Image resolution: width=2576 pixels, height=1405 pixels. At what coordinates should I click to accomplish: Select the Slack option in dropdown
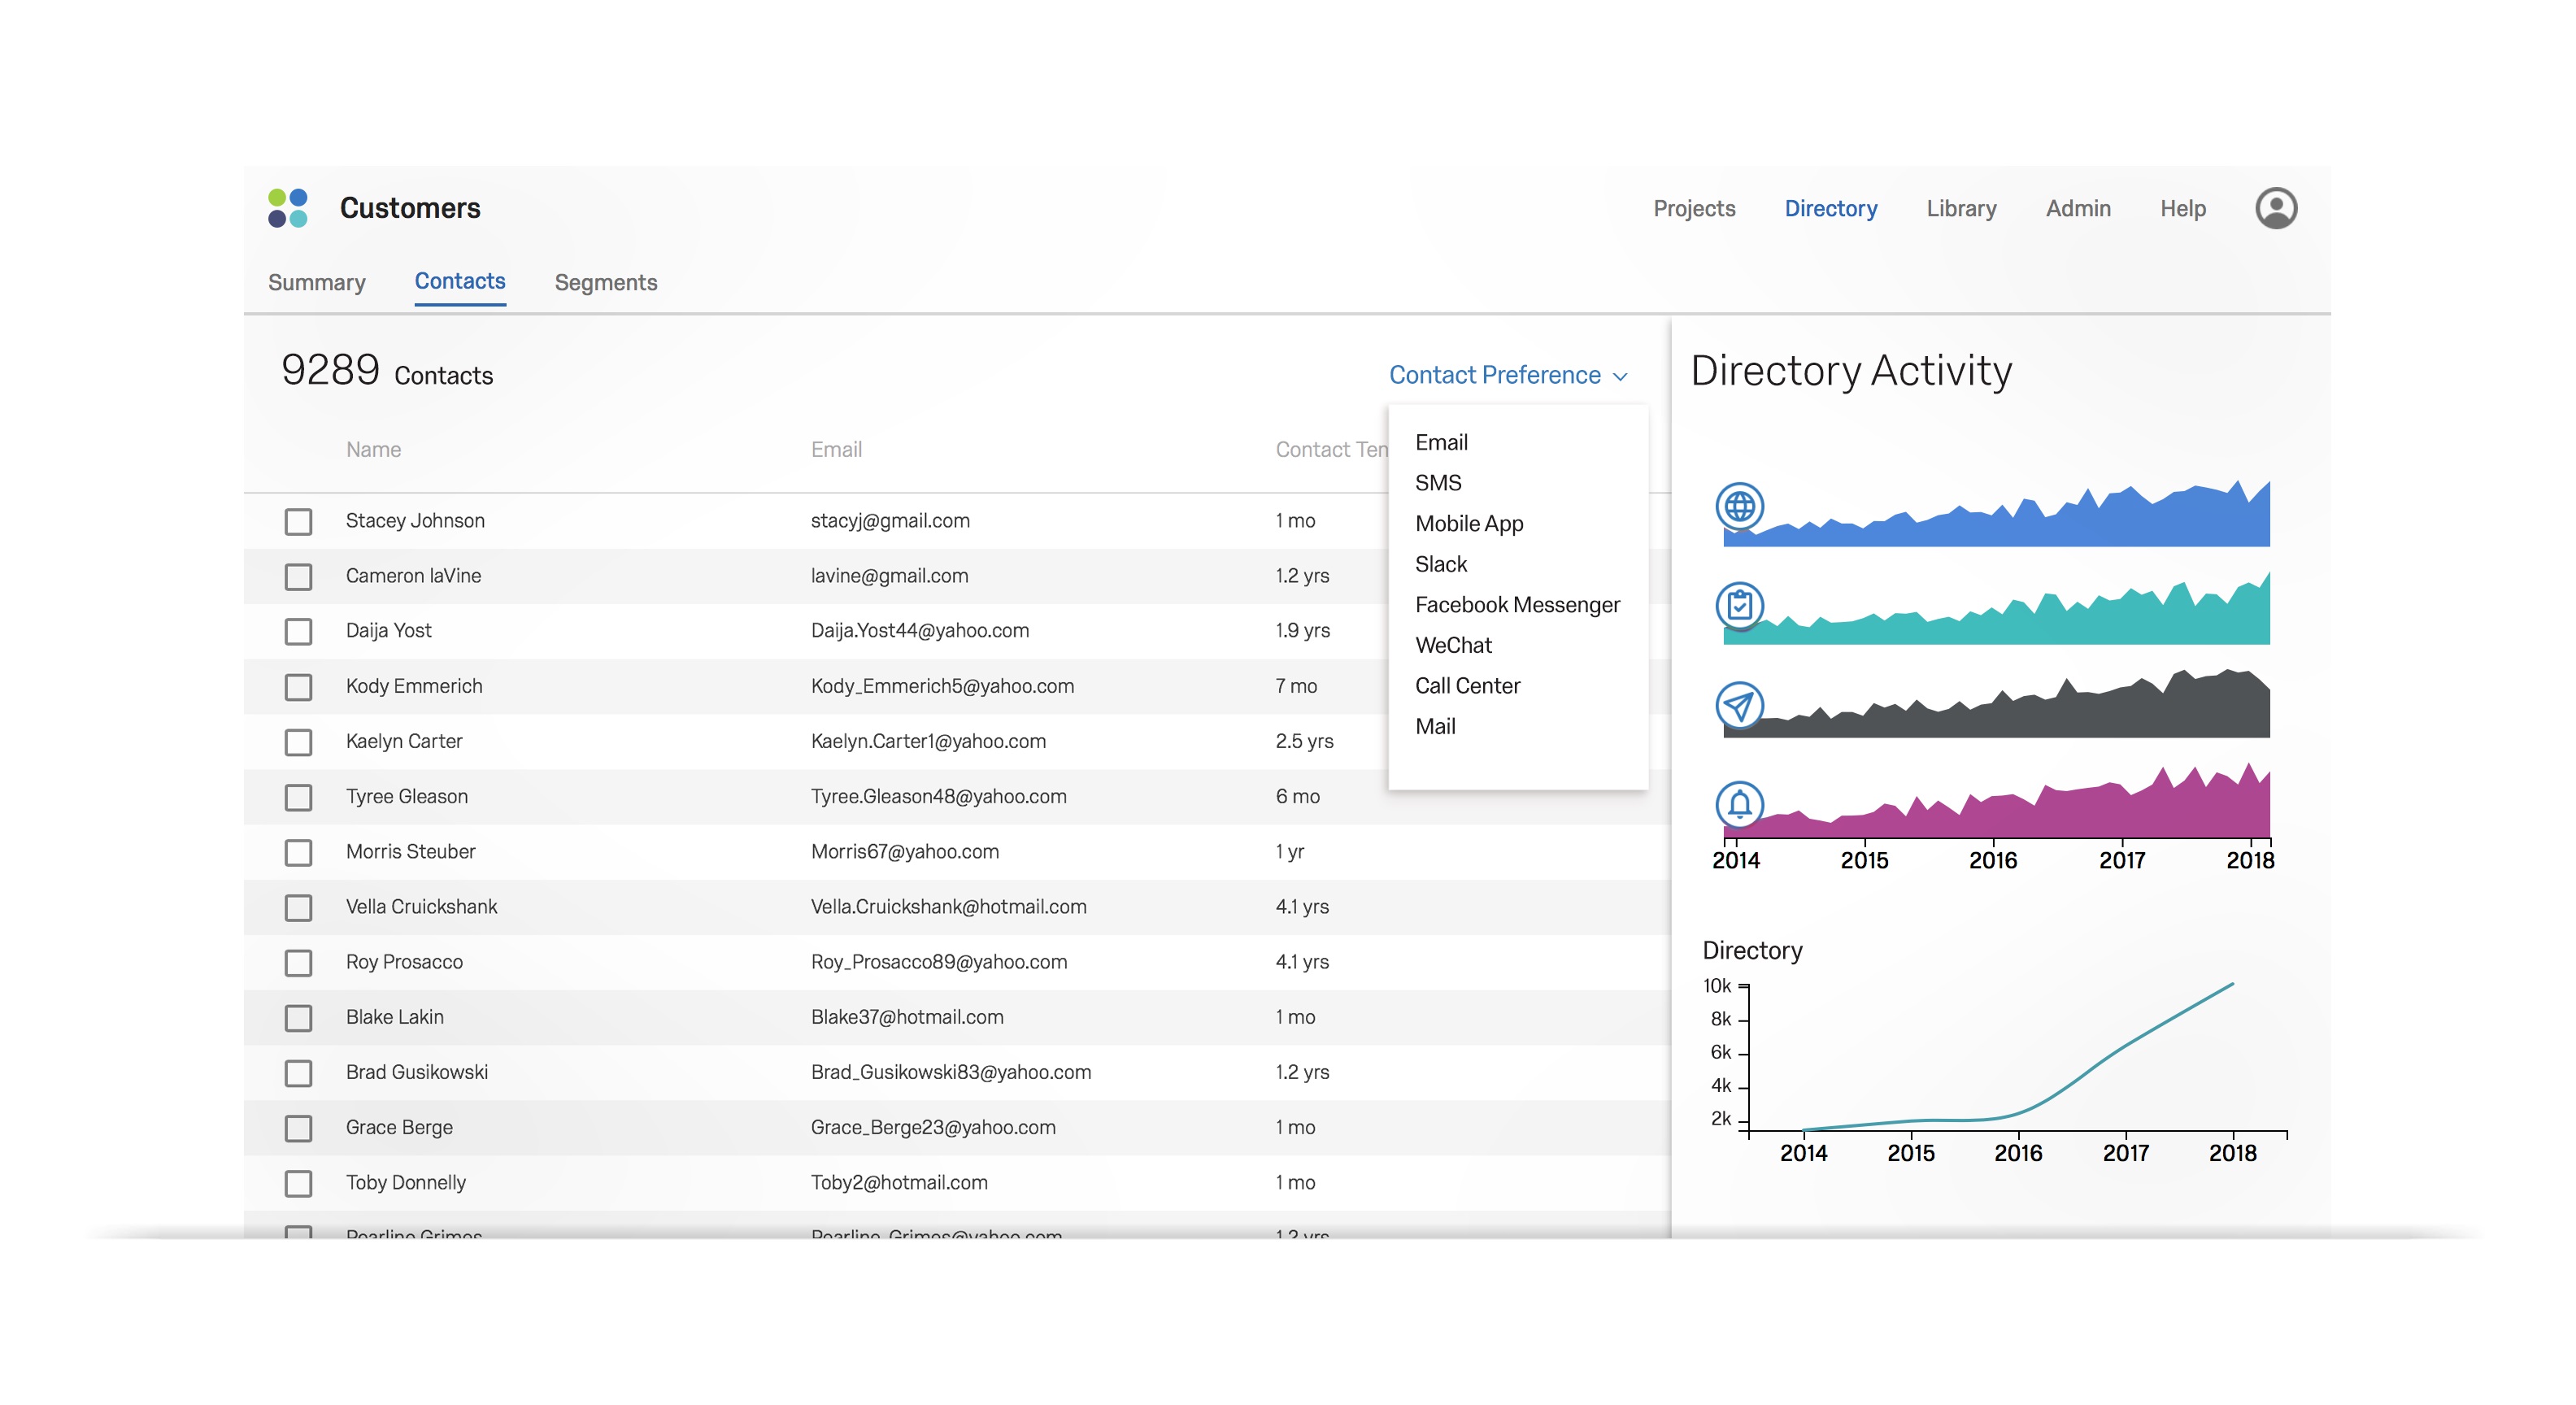(1440, 564)
